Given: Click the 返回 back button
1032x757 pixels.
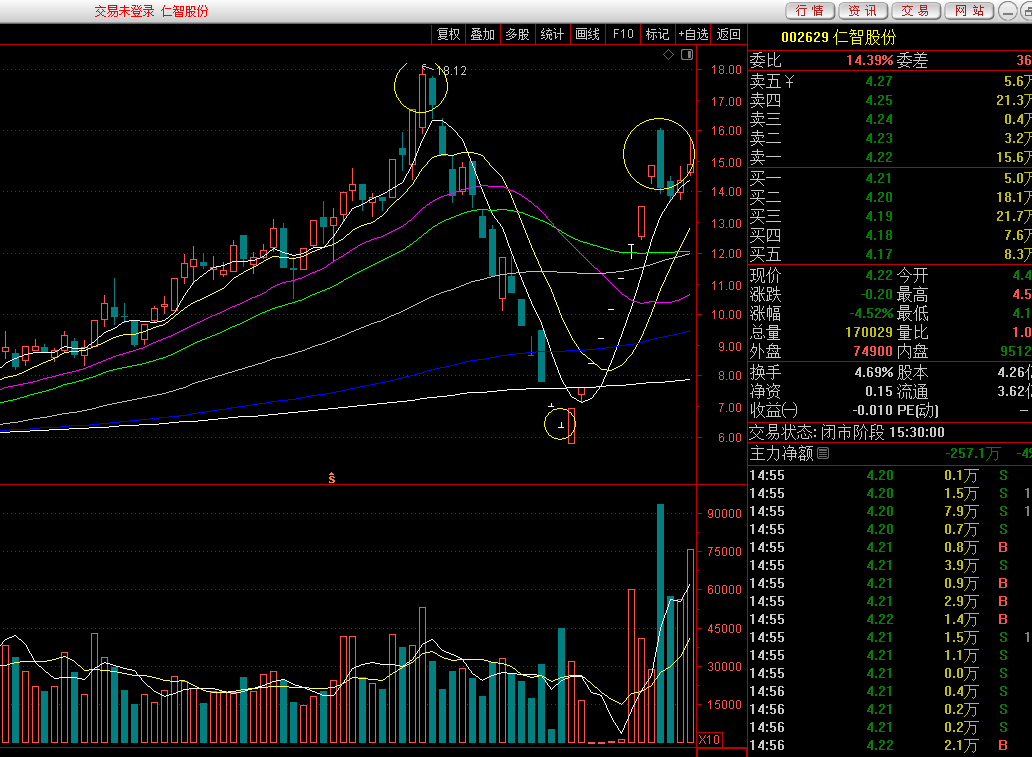Looking at the screenshot, I should 729,34.
